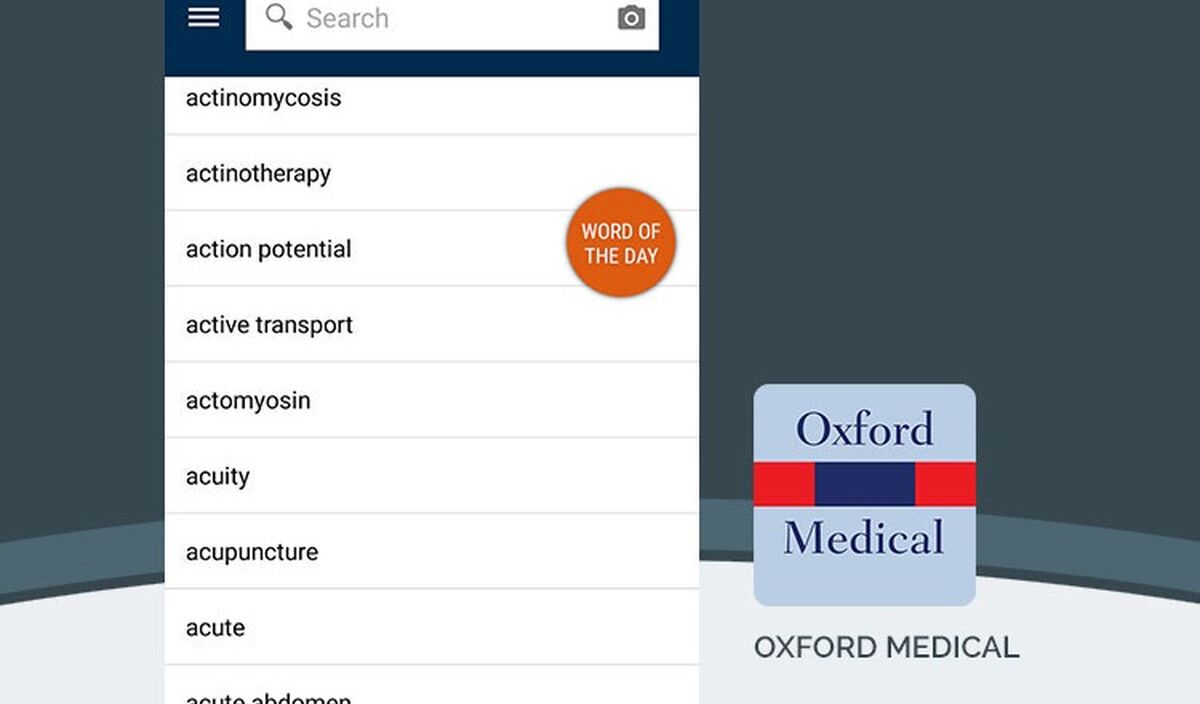This screenshot has height=704, width=1200.
Task: Click the word Oxford in the logo
Action: point(865,430)
